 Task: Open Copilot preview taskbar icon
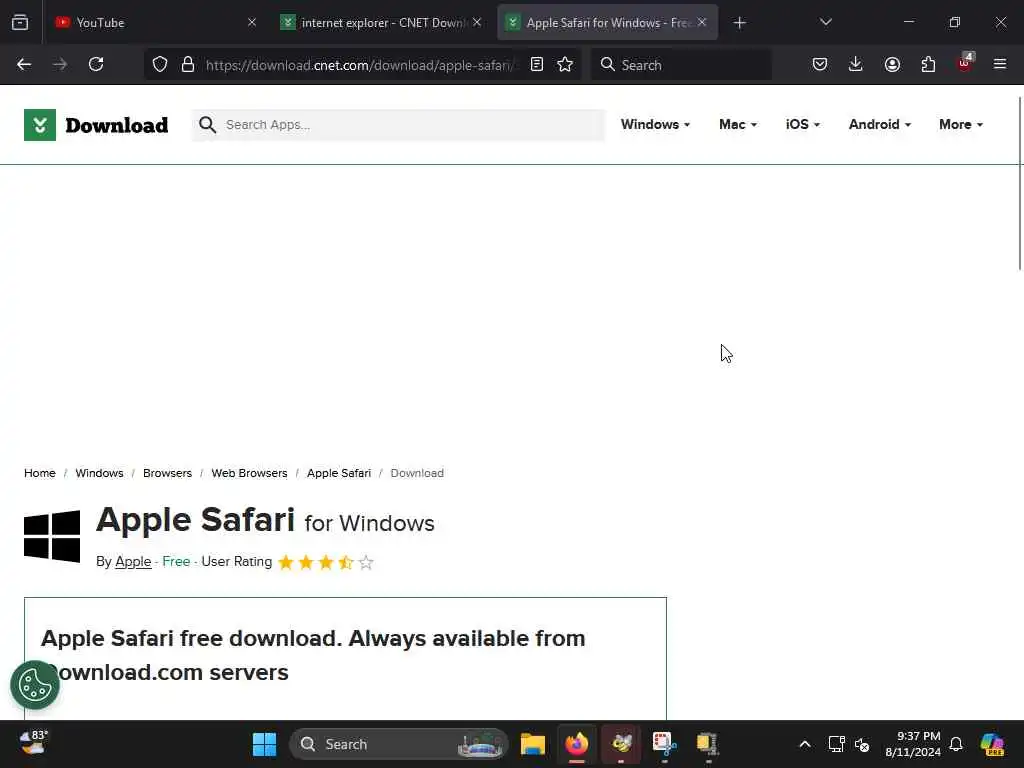point(992,744)
